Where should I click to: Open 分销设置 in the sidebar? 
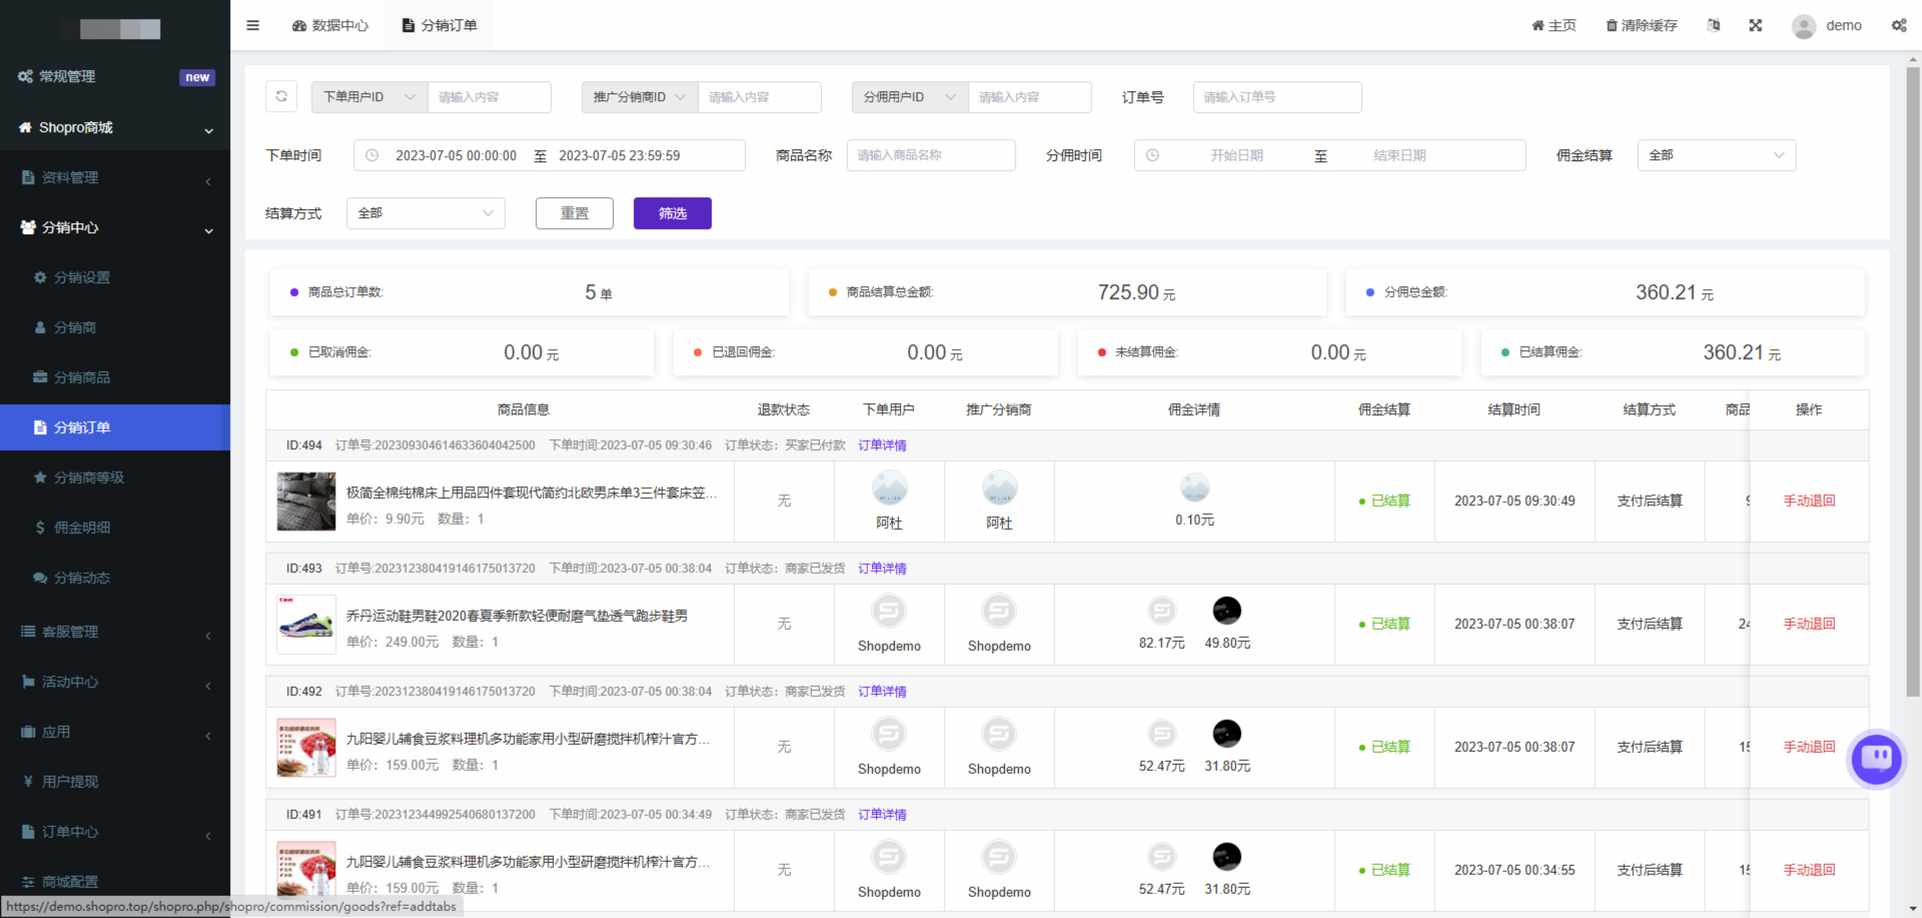(115, 277)
